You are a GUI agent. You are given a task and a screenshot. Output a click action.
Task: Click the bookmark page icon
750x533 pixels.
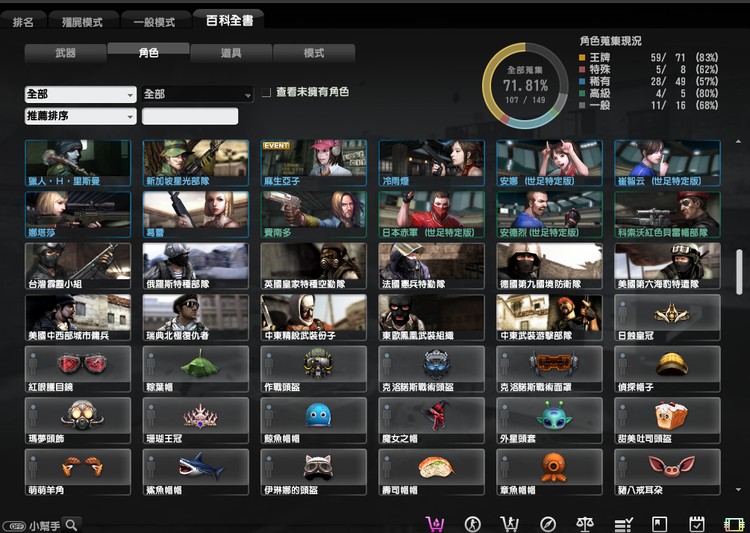coord(660,524)
